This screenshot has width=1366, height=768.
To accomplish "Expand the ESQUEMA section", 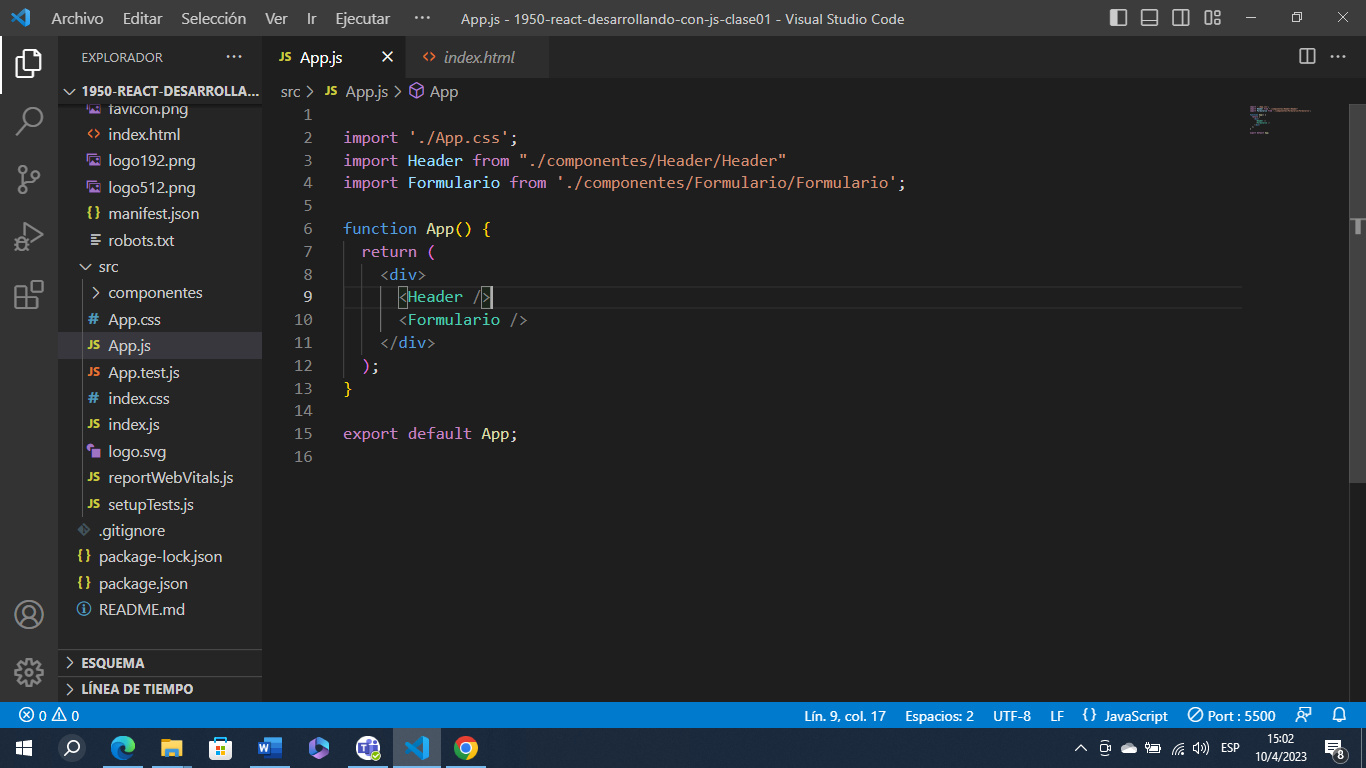I will 160,663.
